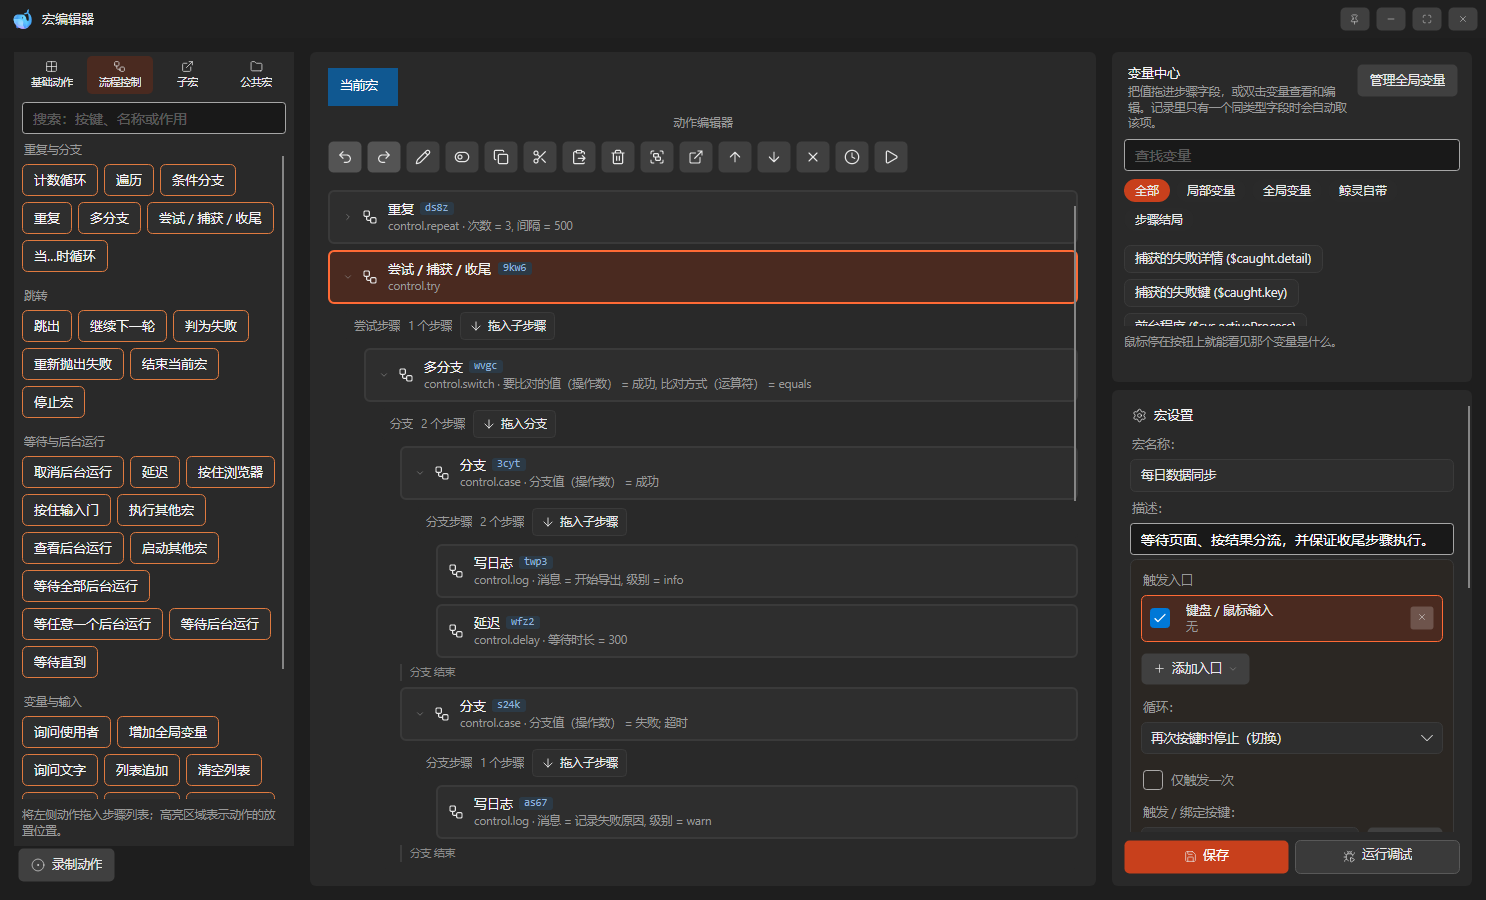Click the action search field
This screenshot has width=1486, height=900.
click(x=154, y=118)
